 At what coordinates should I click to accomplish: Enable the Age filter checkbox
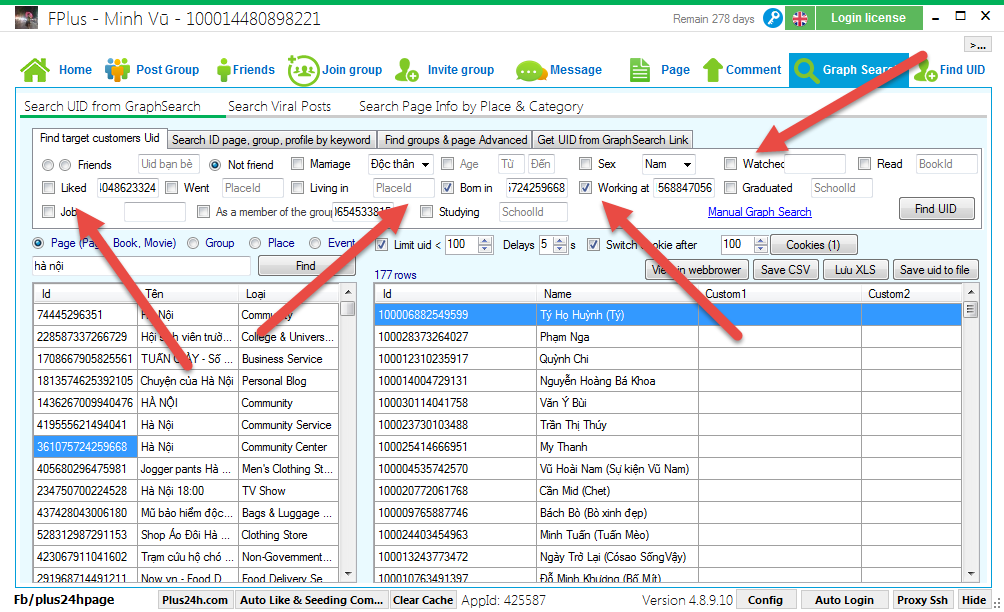pos(447,164)
